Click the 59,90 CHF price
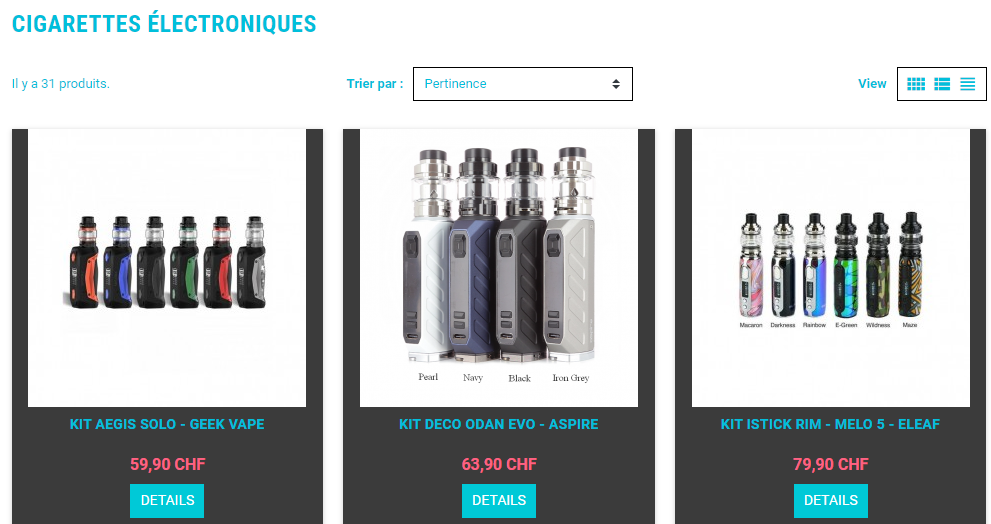 167,465
